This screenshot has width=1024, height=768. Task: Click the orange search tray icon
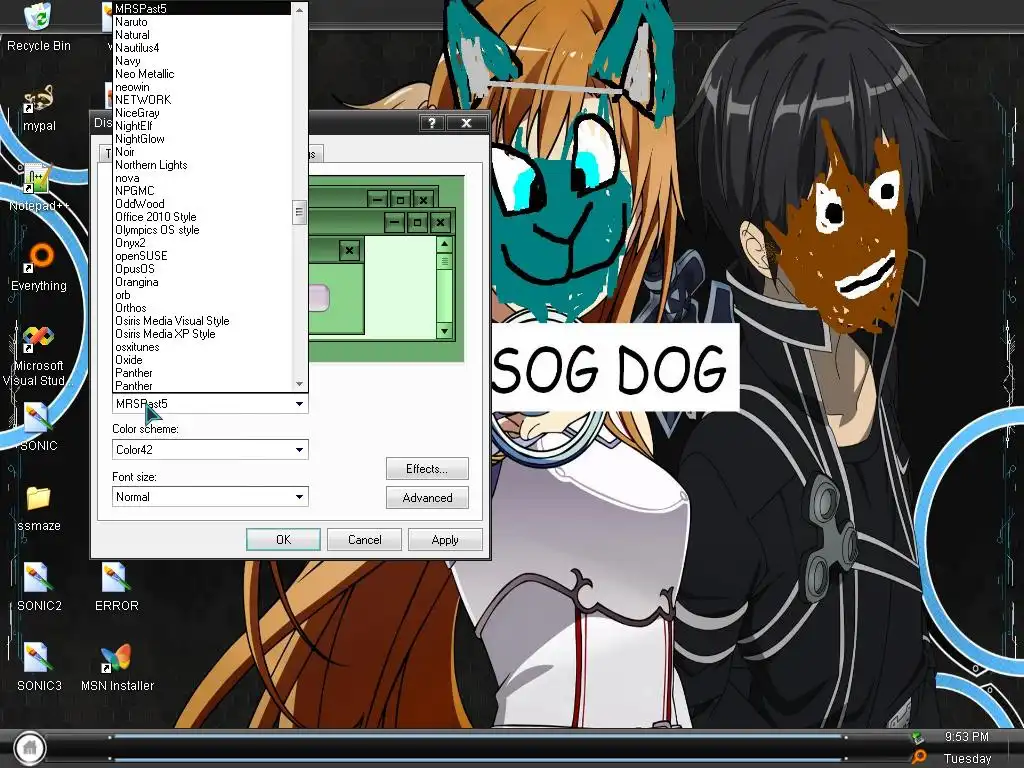[x=920, y=757]
